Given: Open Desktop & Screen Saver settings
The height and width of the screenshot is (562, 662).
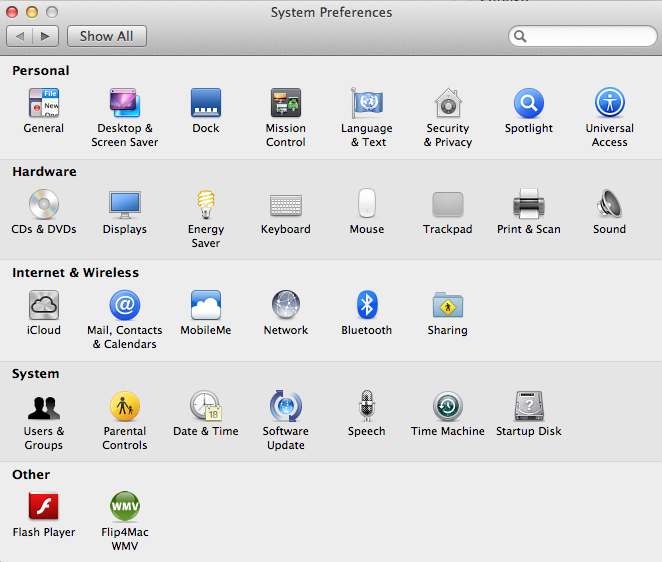Looking at the screenshot, I should click(125, 104).
